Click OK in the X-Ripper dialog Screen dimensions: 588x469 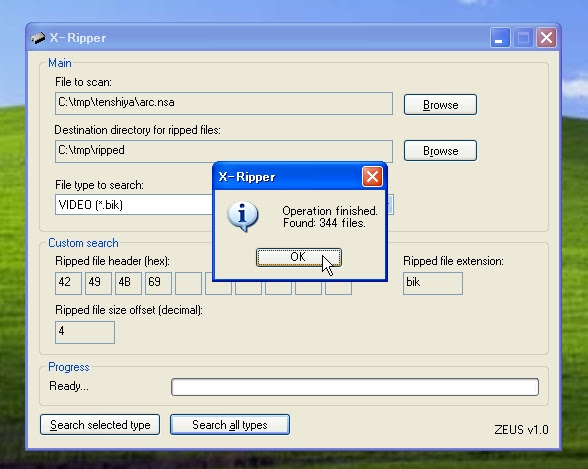click(x=298, y=257)
